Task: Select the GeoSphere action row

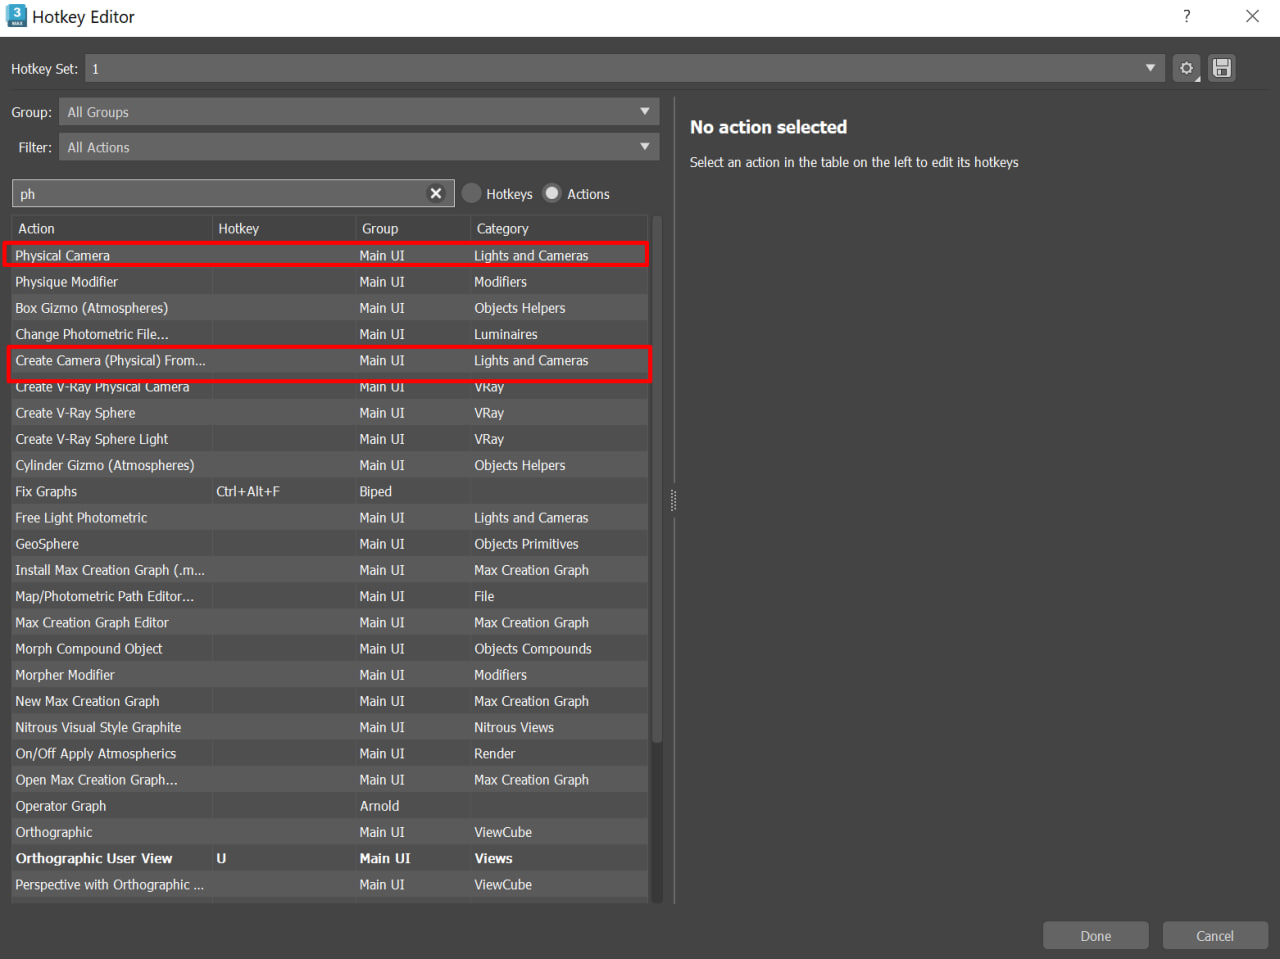Action: (x=329, y=544)
